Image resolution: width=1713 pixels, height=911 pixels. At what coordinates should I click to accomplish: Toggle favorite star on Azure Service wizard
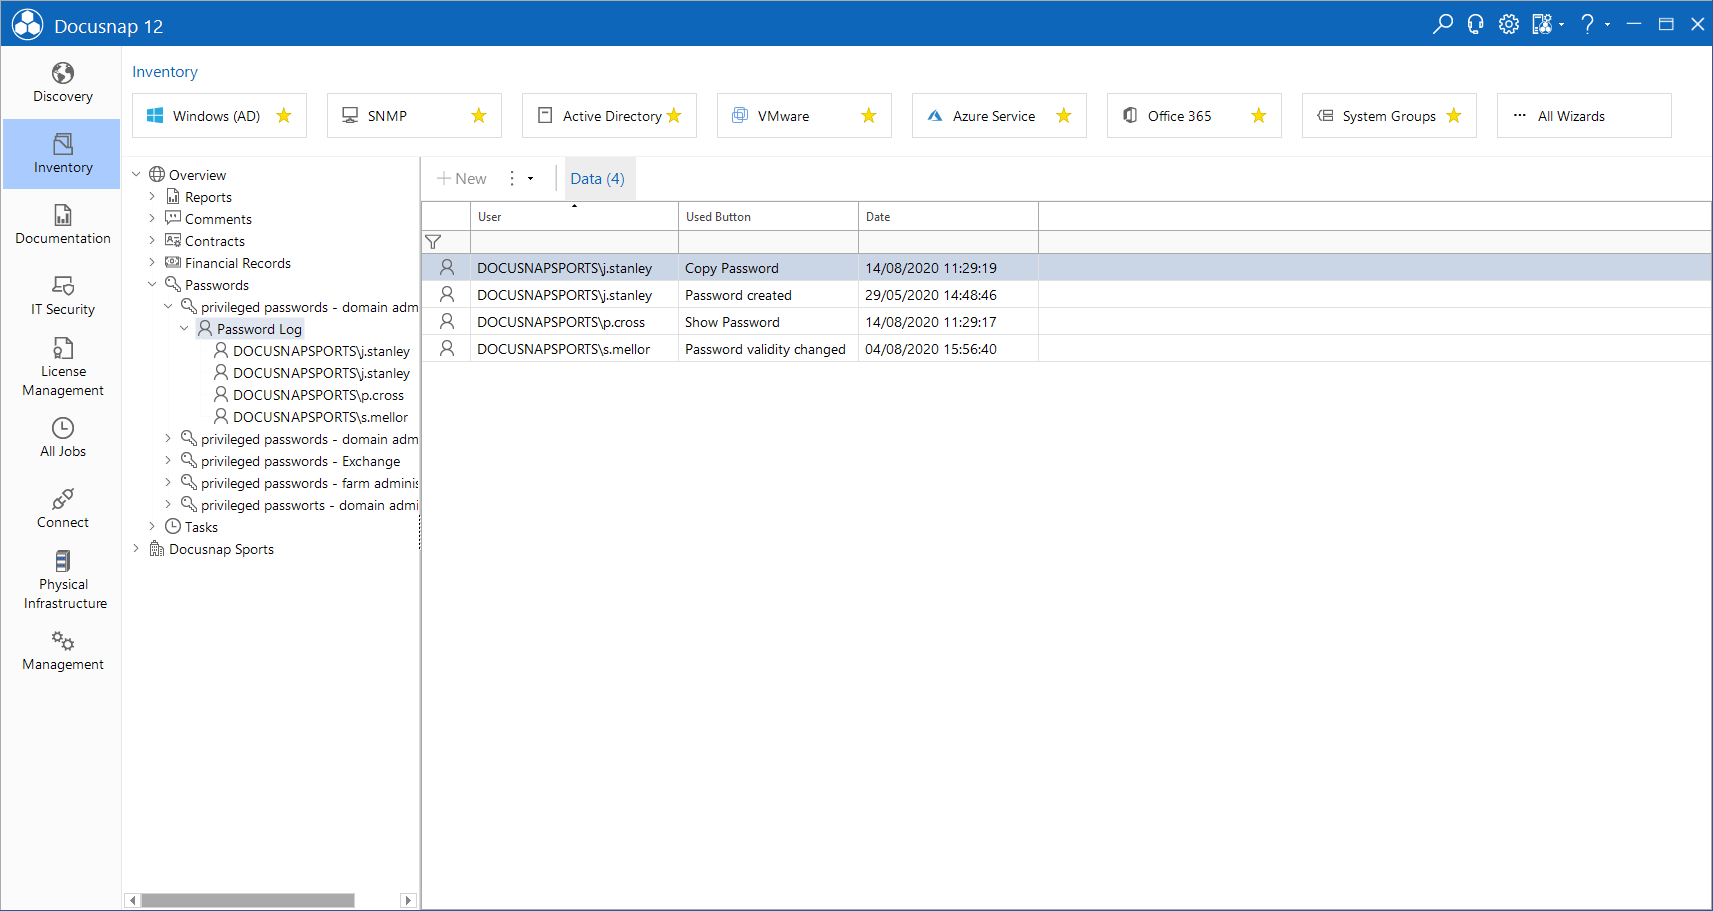click(x=1064, y=116)
